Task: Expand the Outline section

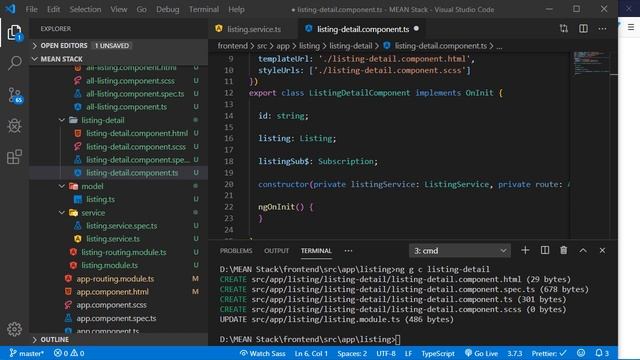Action: tap(118, 340)
